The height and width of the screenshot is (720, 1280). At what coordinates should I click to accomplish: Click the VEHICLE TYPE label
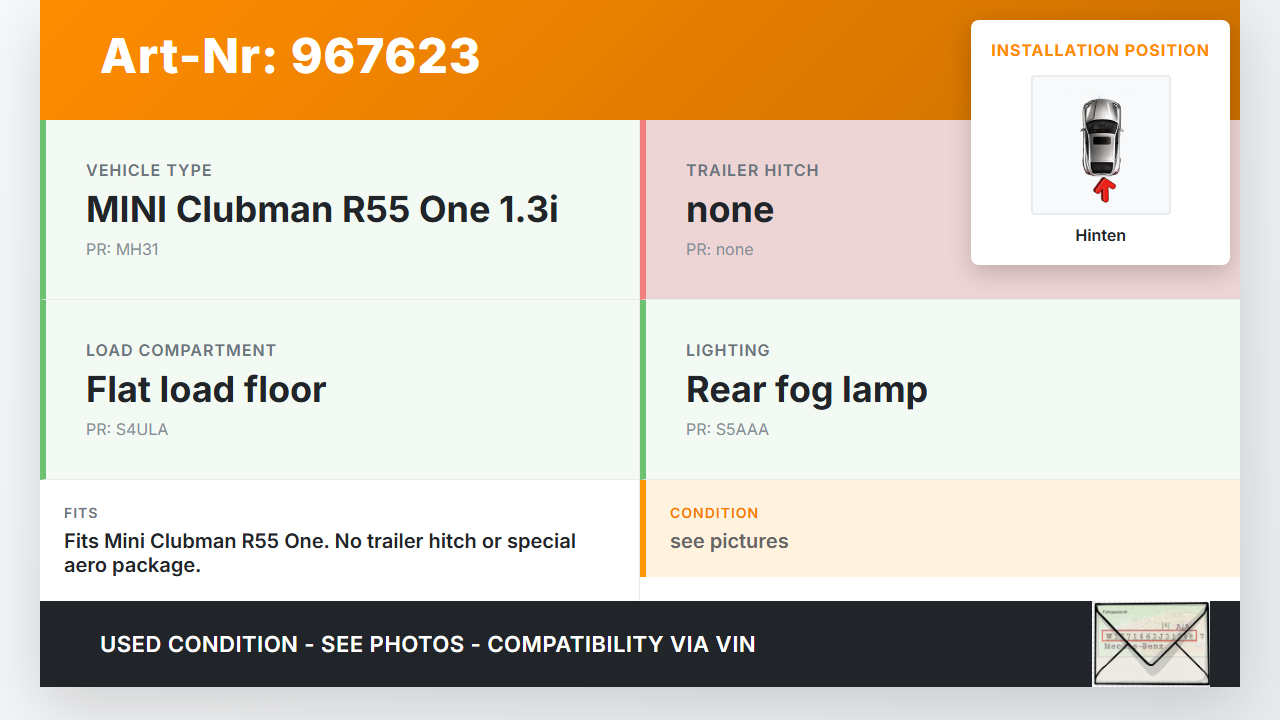149,170
